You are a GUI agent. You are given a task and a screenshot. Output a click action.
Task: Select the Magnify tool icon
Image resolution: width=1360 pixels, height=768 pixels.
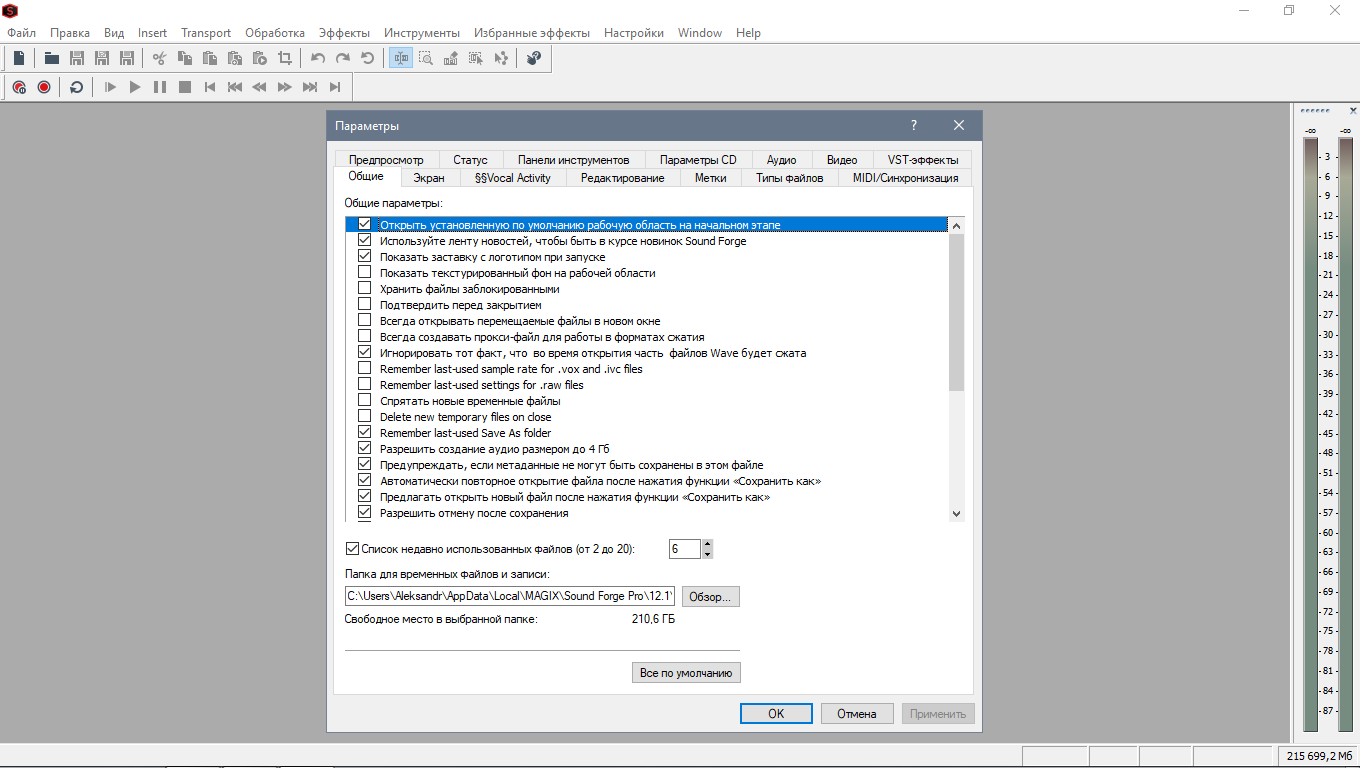(426, 58)
